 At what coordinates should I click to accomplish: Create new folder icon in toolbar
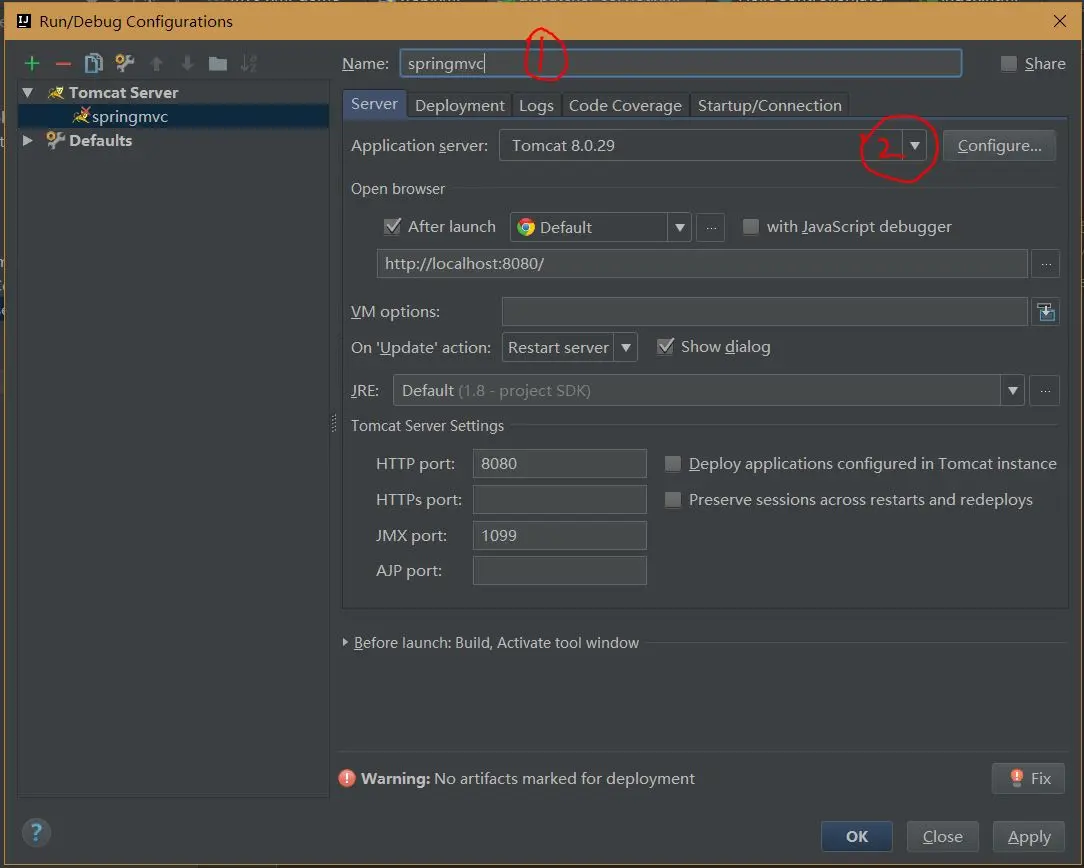tap(218, 64)
